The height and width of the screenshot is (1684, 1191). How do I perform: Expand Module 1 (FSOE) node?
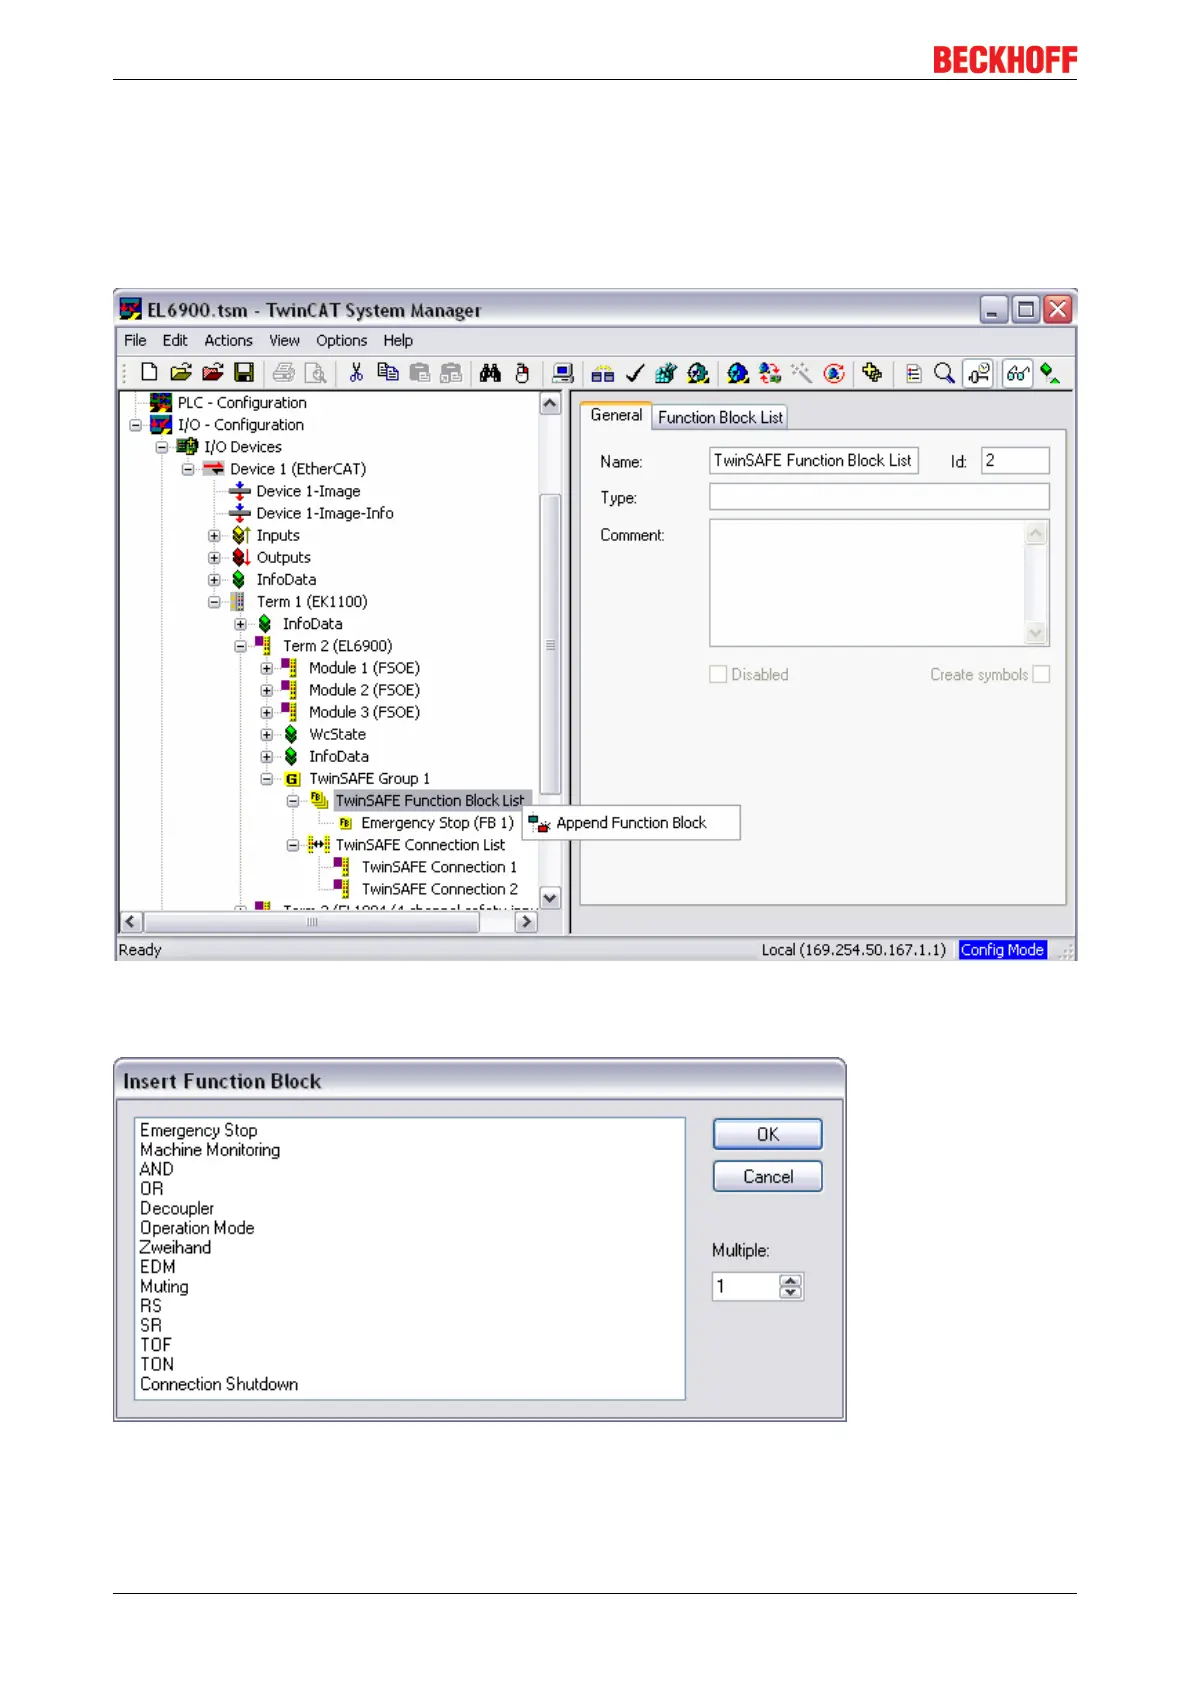[267, 668]
